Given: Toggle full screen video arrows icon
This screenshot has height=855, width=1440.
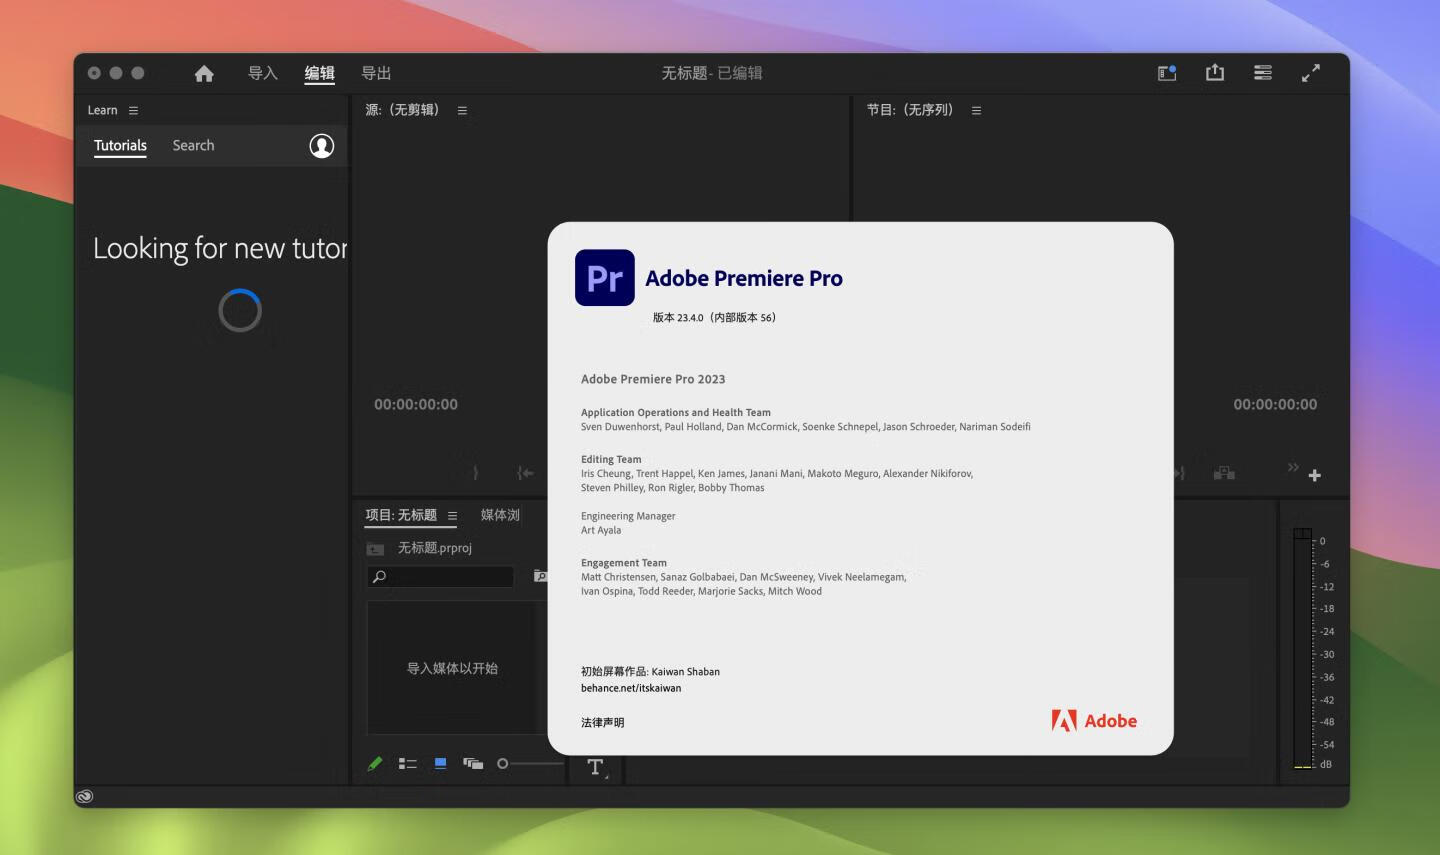Looking at the screenshot, I should click(x=1311, y=73).
